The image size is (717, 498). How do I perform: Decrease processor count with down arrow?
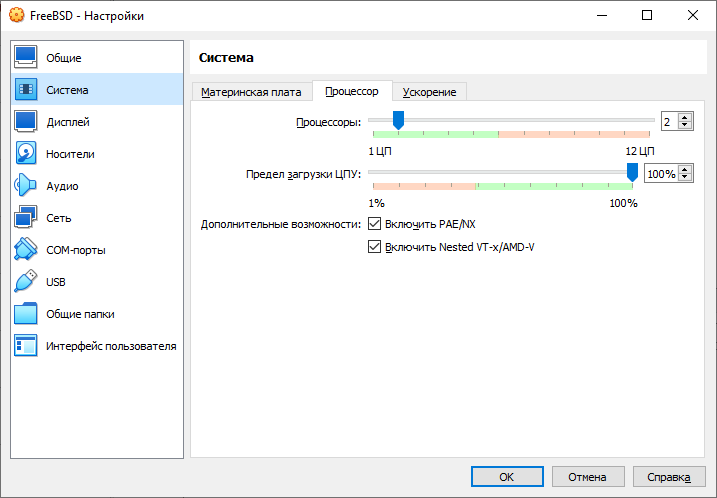coord(685,125)
